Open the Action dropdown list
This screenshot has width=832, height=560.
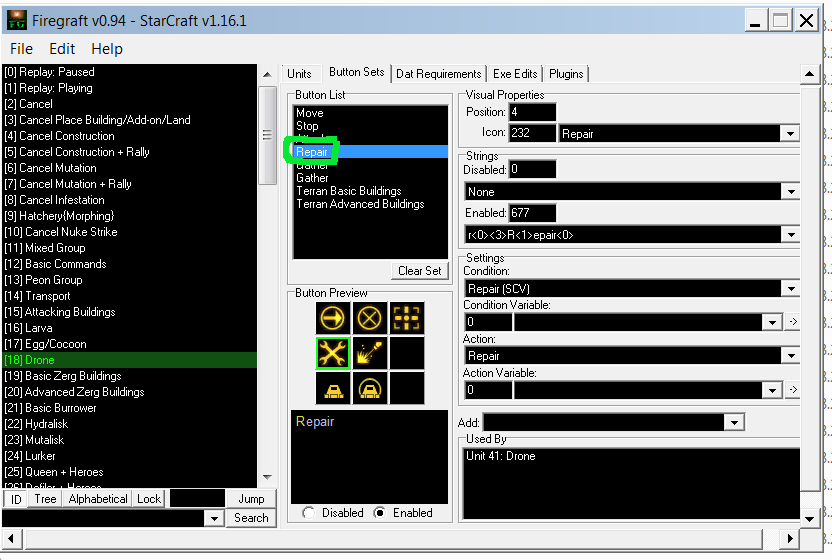[790, 356]
